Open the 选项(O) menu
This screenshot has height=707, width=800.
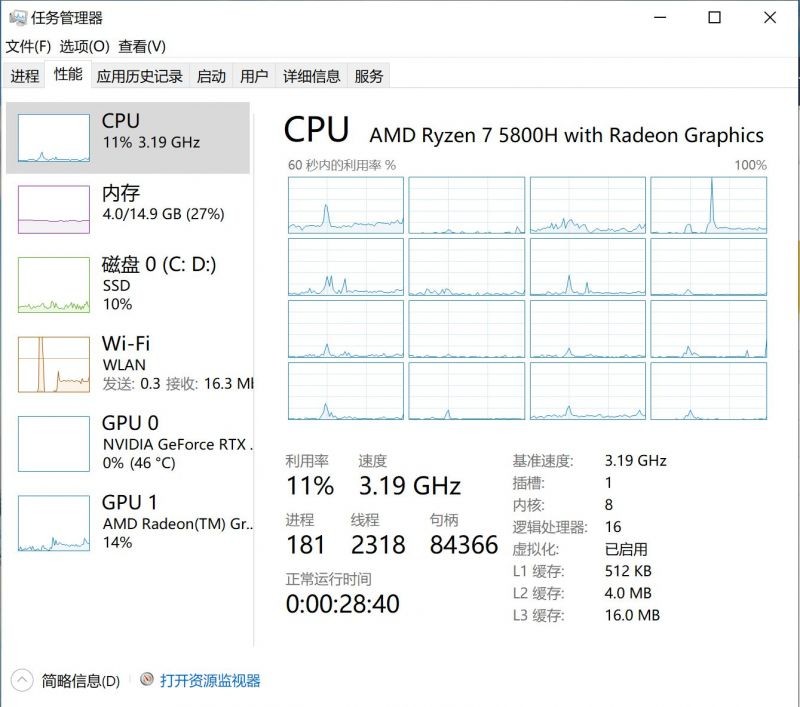pos(84,46)
